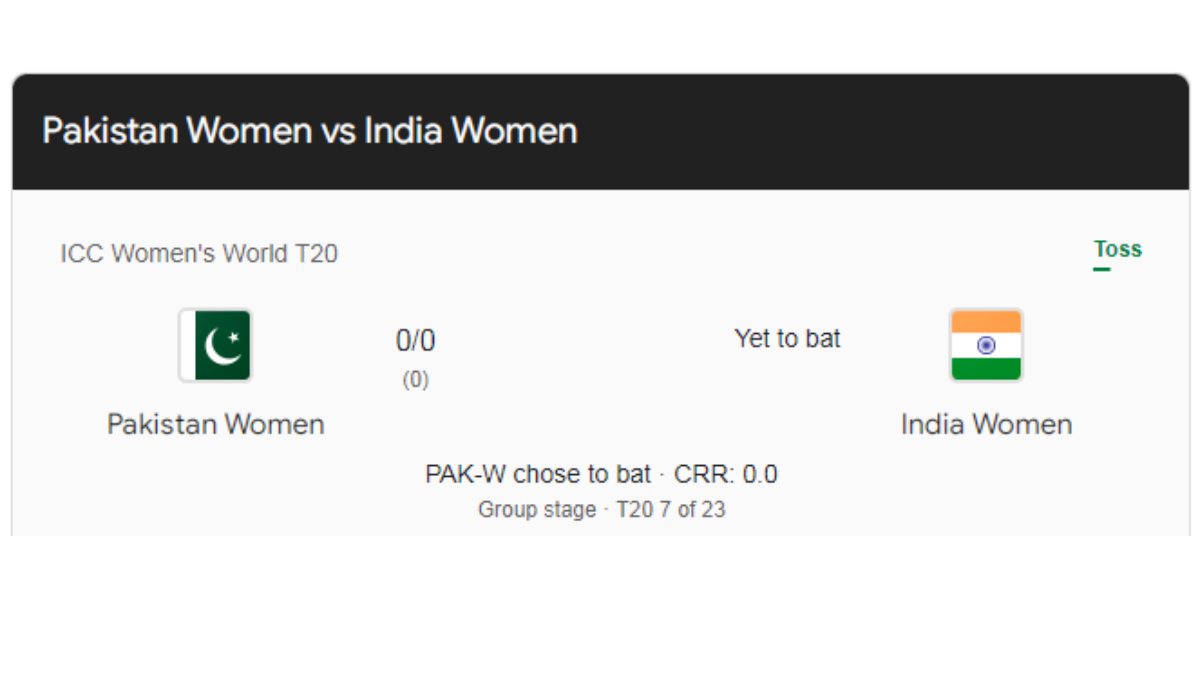Screen dimensions: 1200x675
Task: Select the India Women team name
Action: [x=986, y=424]
